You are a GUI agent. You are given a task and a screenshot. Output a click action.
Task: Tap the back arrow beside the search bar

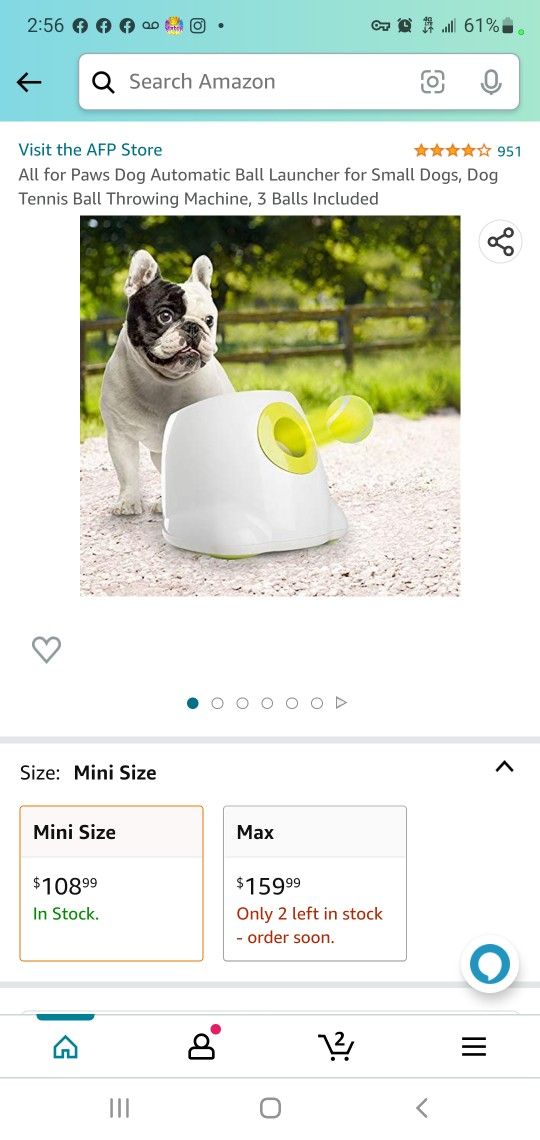point(29,82)
